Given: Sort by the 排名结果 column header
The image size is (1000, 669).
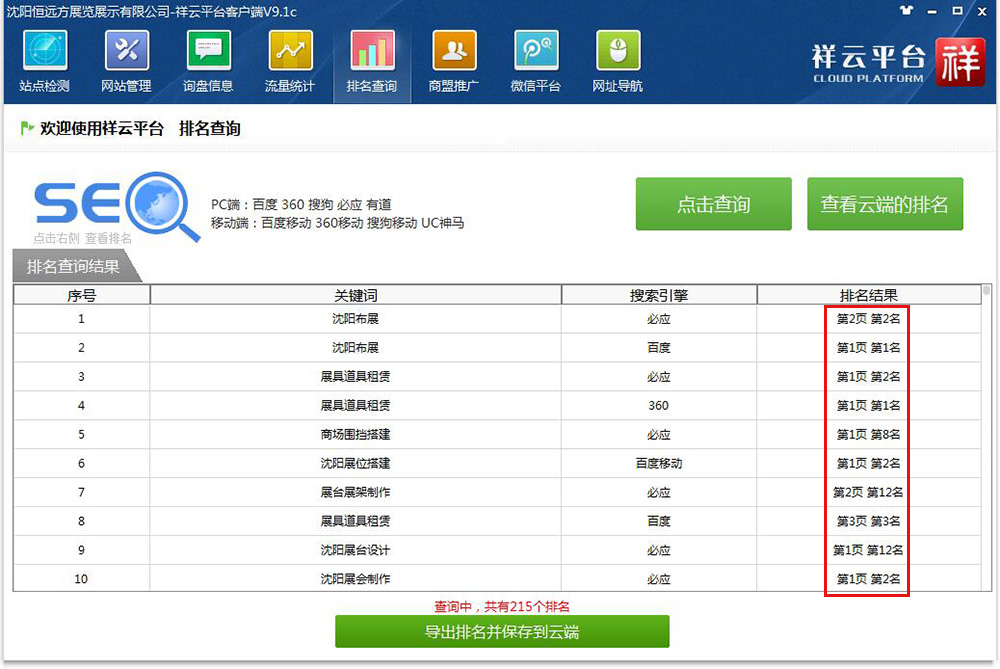Looking at the screenshot, I should (x=869, y=295).
